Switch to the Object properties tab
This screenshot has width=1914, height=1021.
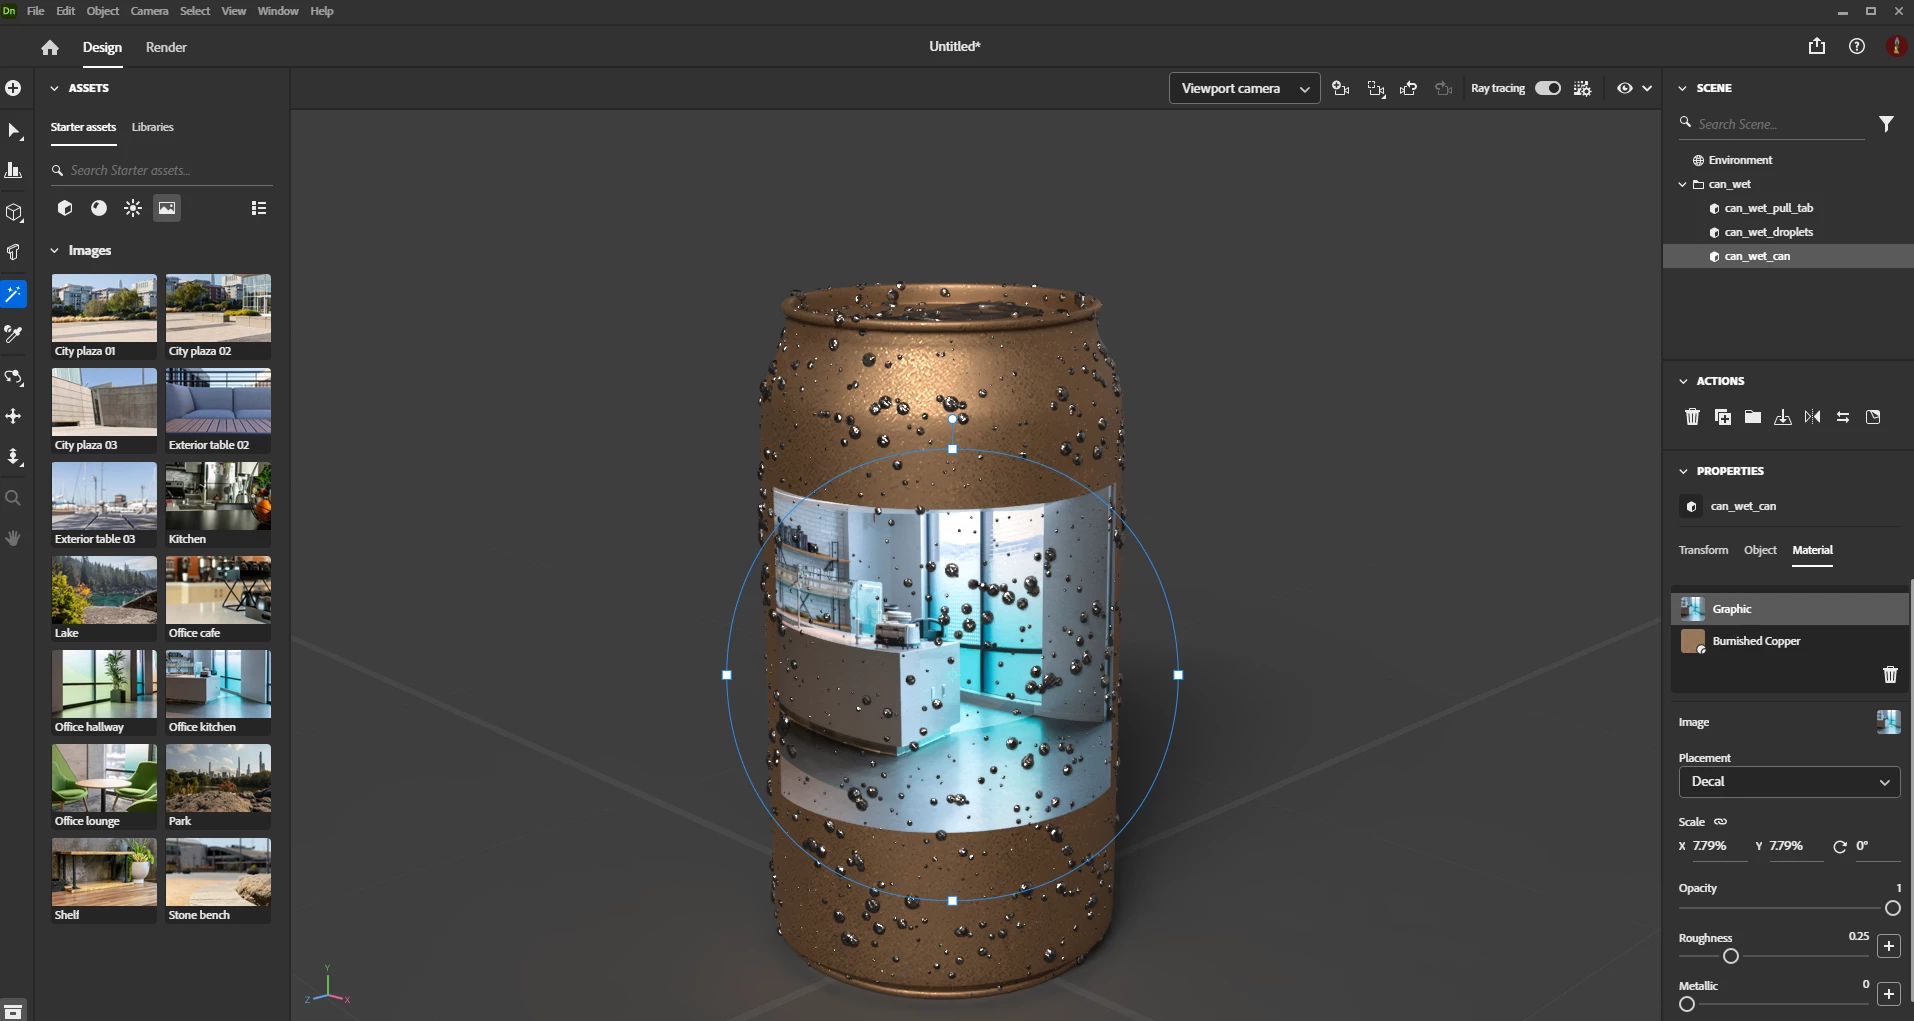pos(1760,550)
